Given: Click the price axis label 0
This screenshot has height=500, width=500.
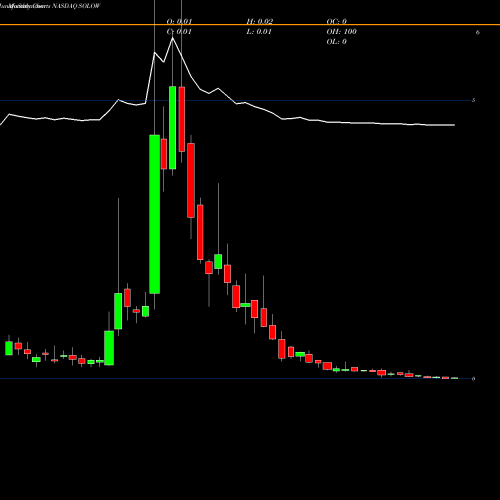Looking at the screenshot, I should click(x=473, y=379).
